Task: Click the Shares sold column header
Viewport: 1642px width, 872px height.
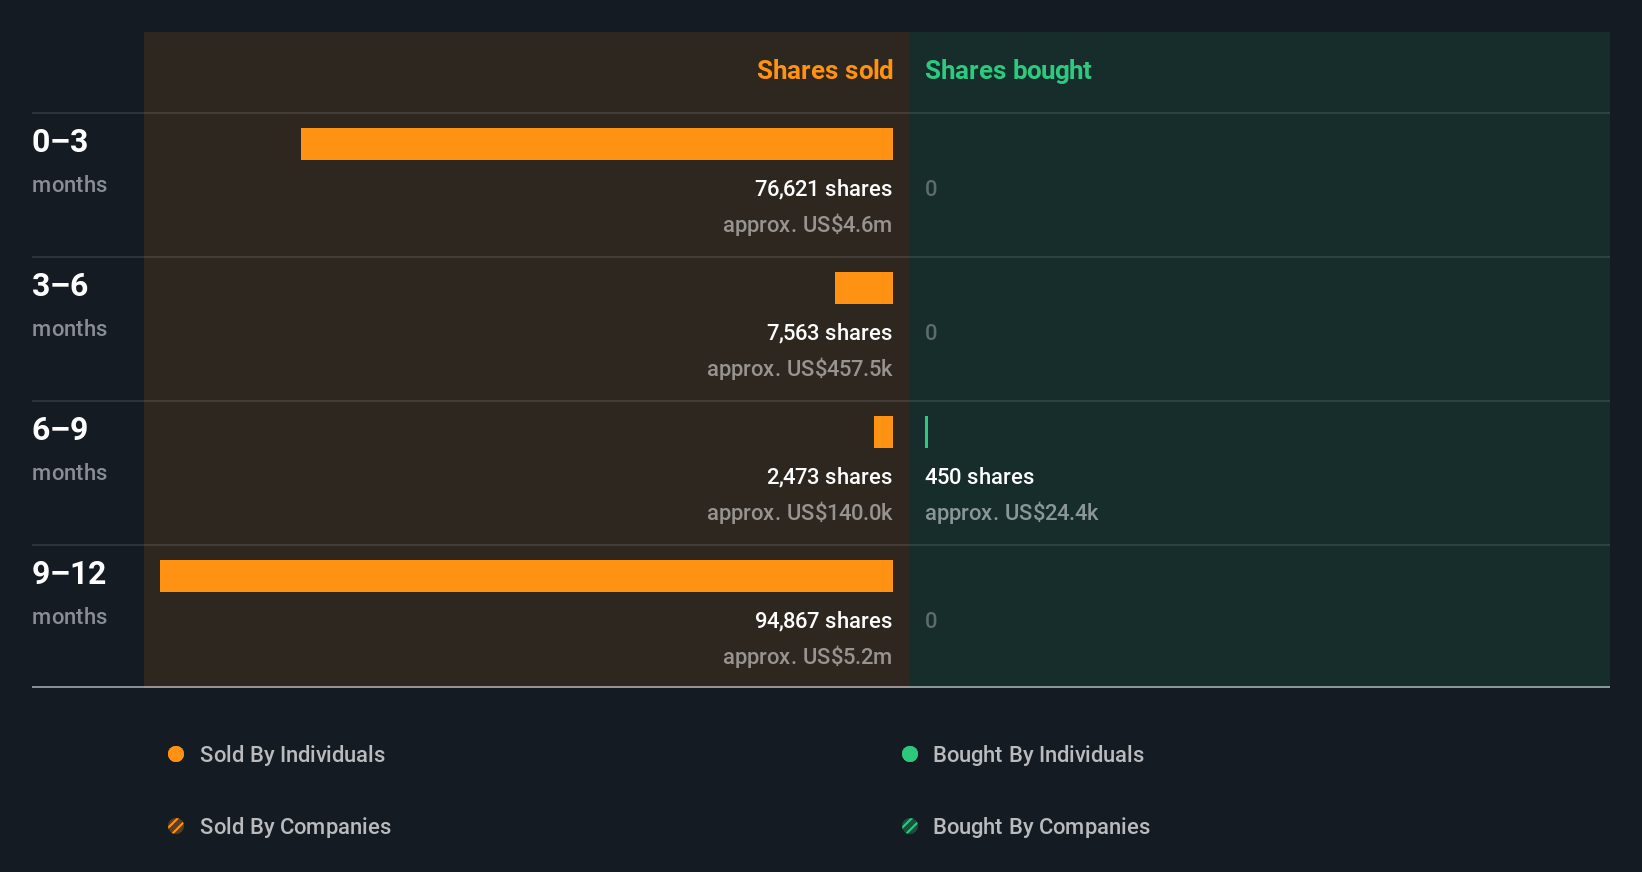Action: (x=825, y=70)
